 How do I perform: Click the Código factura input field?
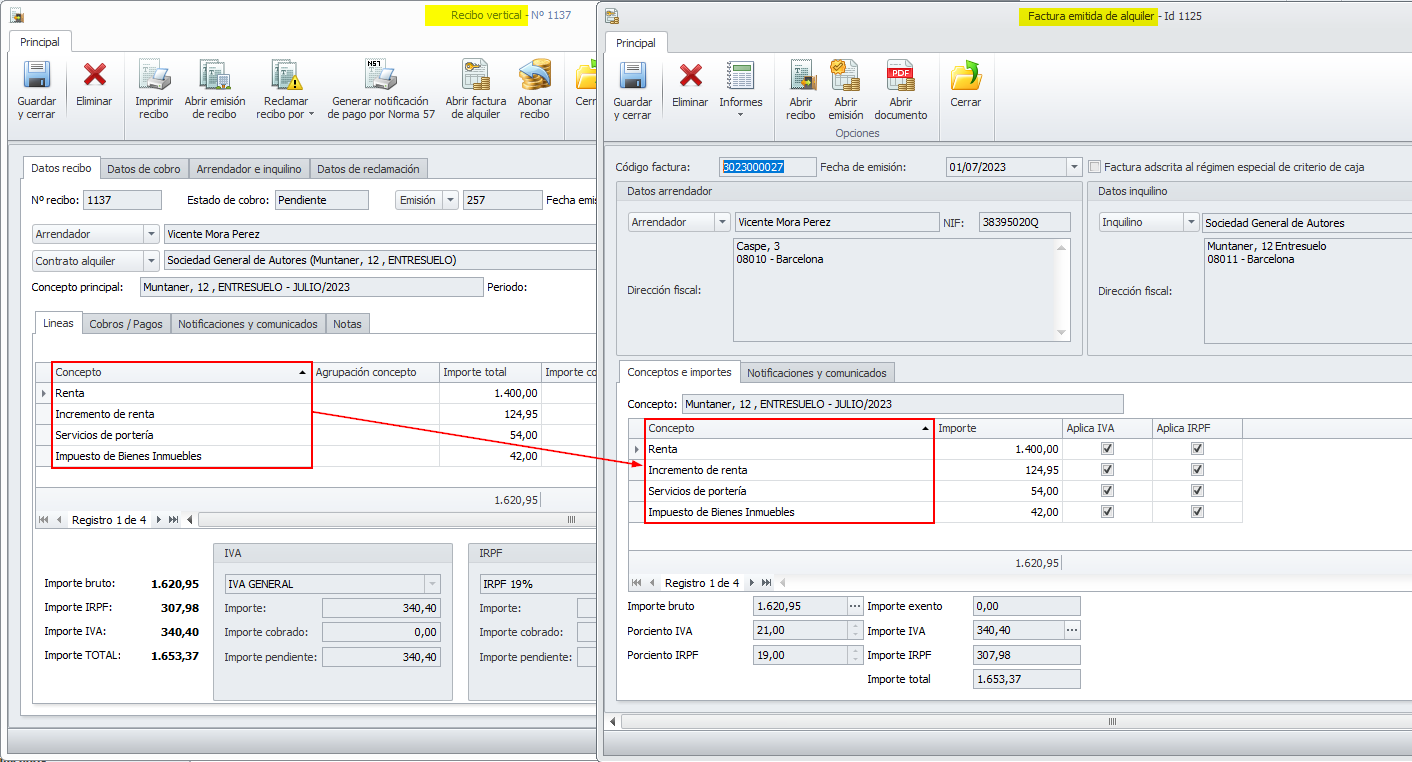(767, 167)
